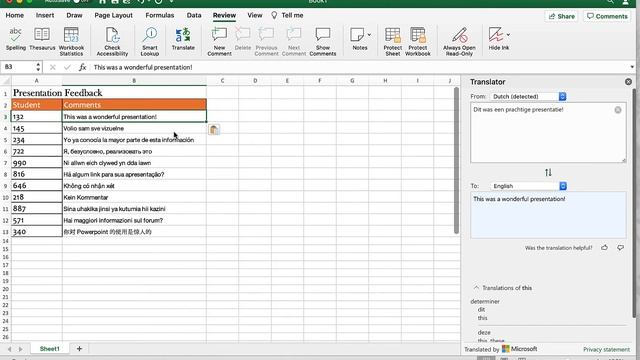Close the Translator pane
Viewport: 640px width, 360px height.
tap(628, 82)
